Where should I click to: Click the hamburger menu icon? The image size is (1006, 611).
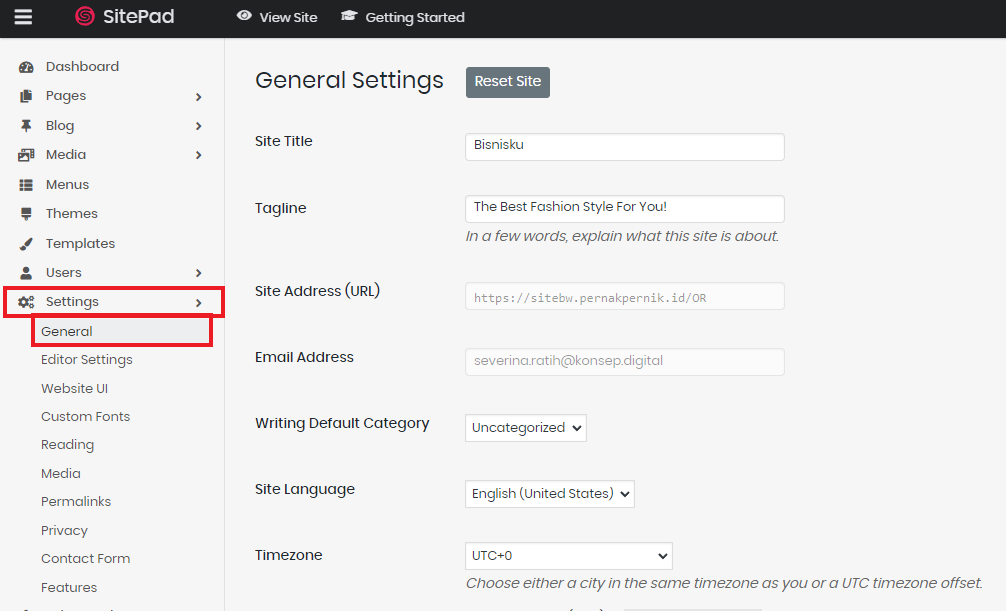click(x=23, y=17)
